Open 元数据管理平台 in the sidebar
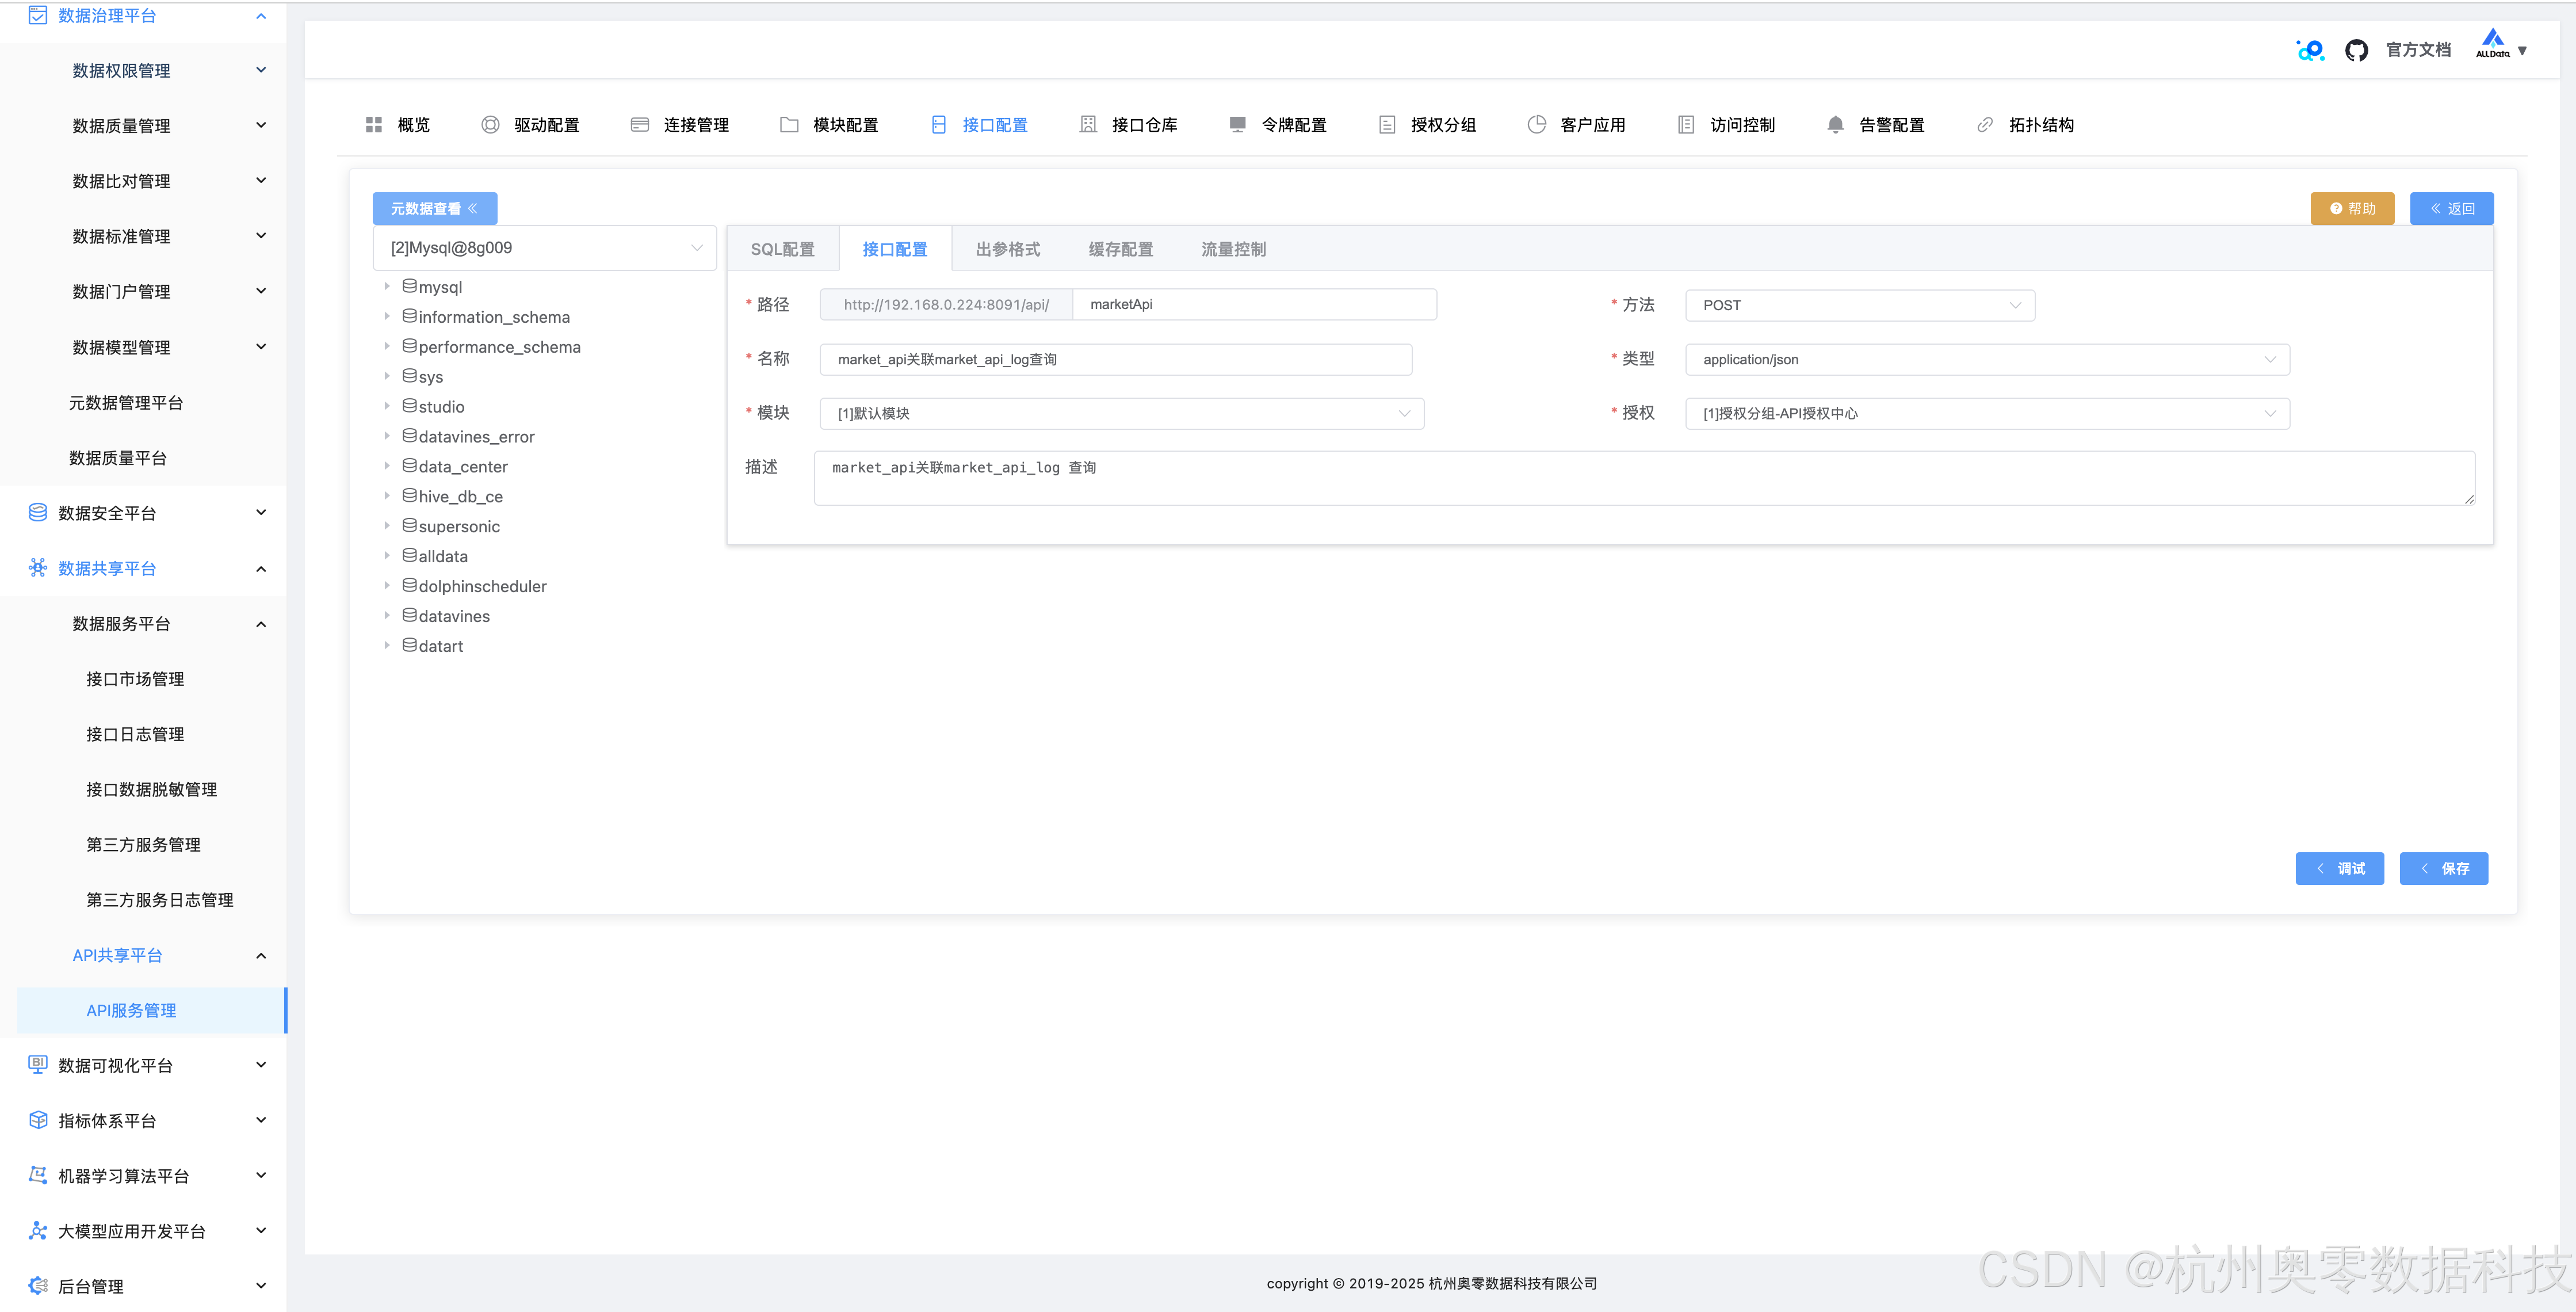Viewport: 2576px width, 1312px height. pos(126,403)
